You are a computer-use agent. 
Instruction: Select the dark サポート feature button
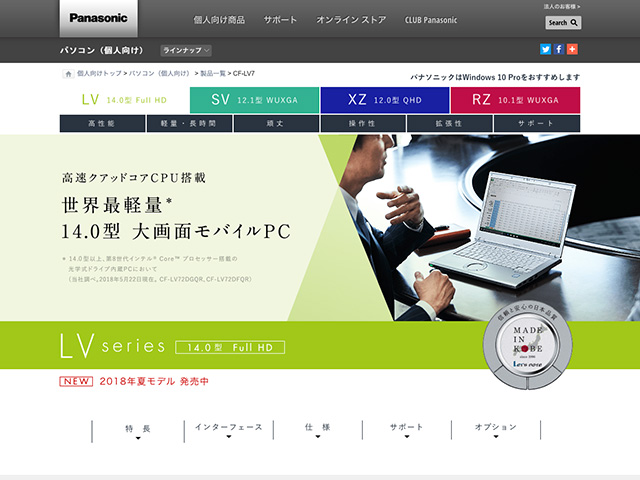(x=537, y=124)
